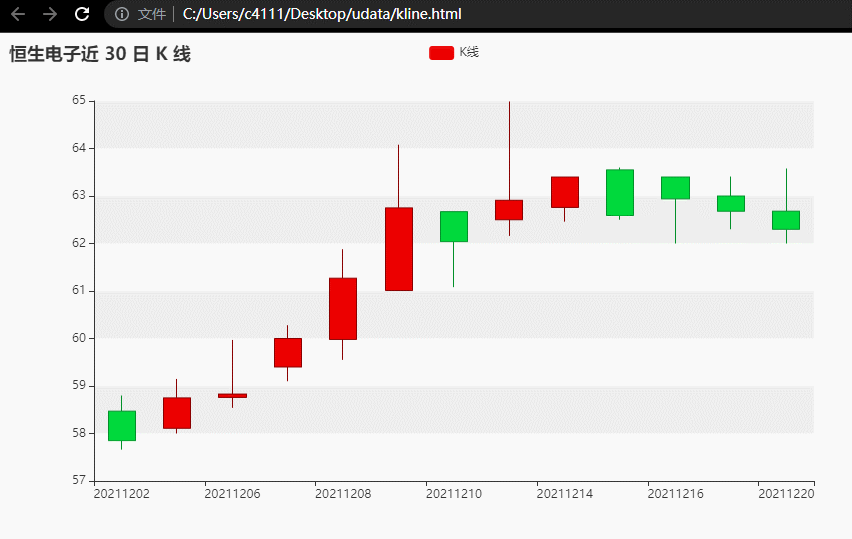The image size is (852, 539).
Task: Click the y-axis value 62
Action: 79,243
